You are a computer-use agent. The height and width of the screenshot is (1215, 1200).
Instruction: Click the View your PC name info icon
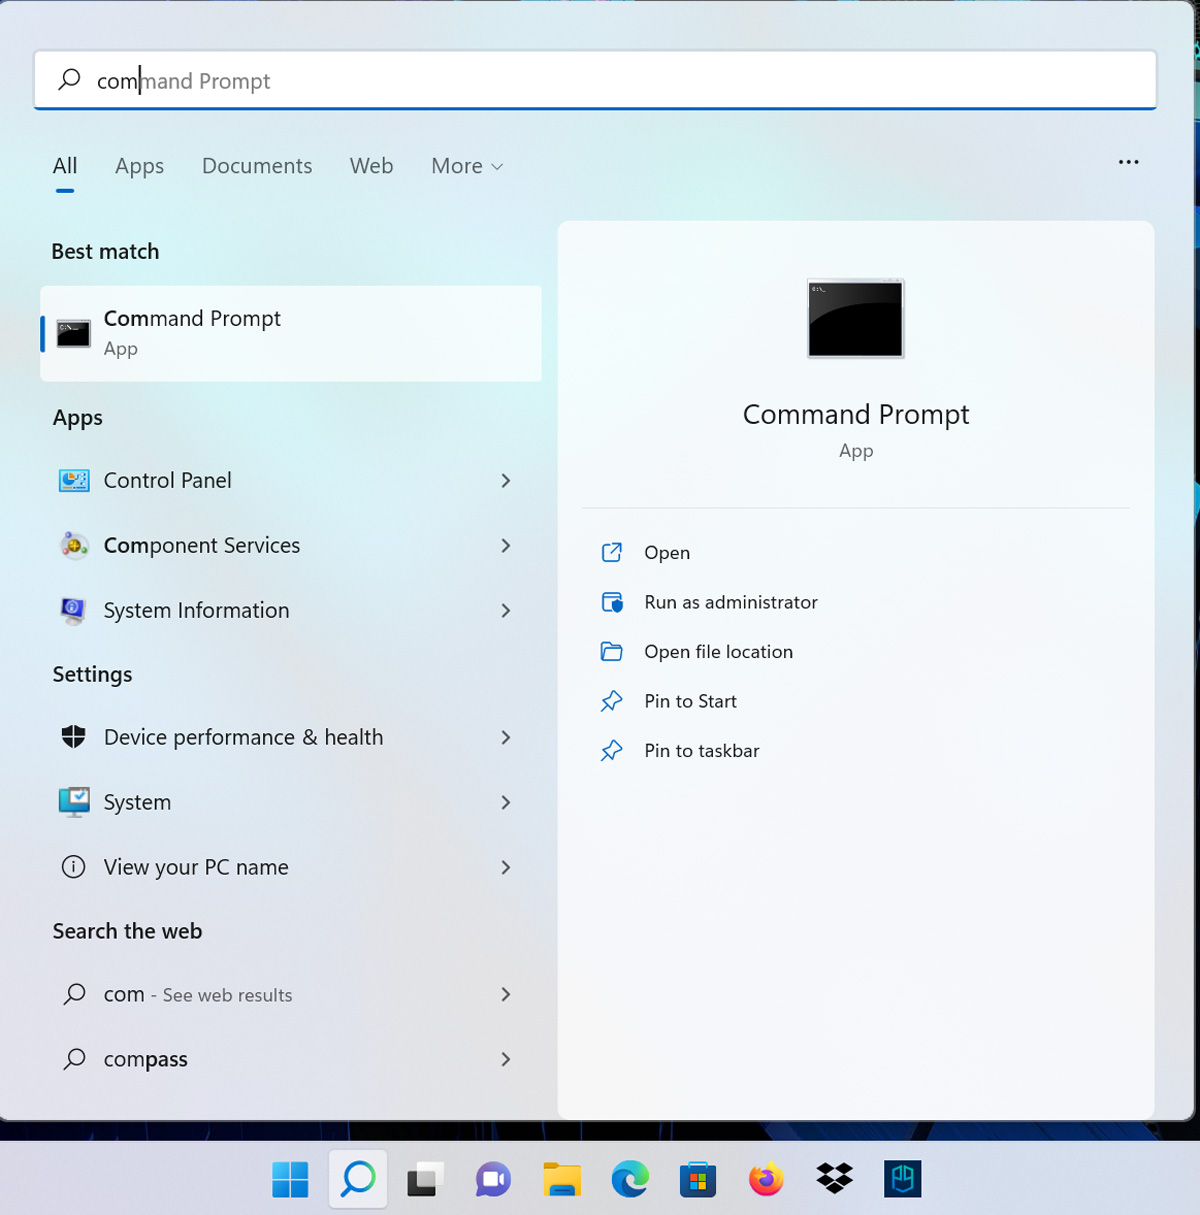[x=74, y=867]
